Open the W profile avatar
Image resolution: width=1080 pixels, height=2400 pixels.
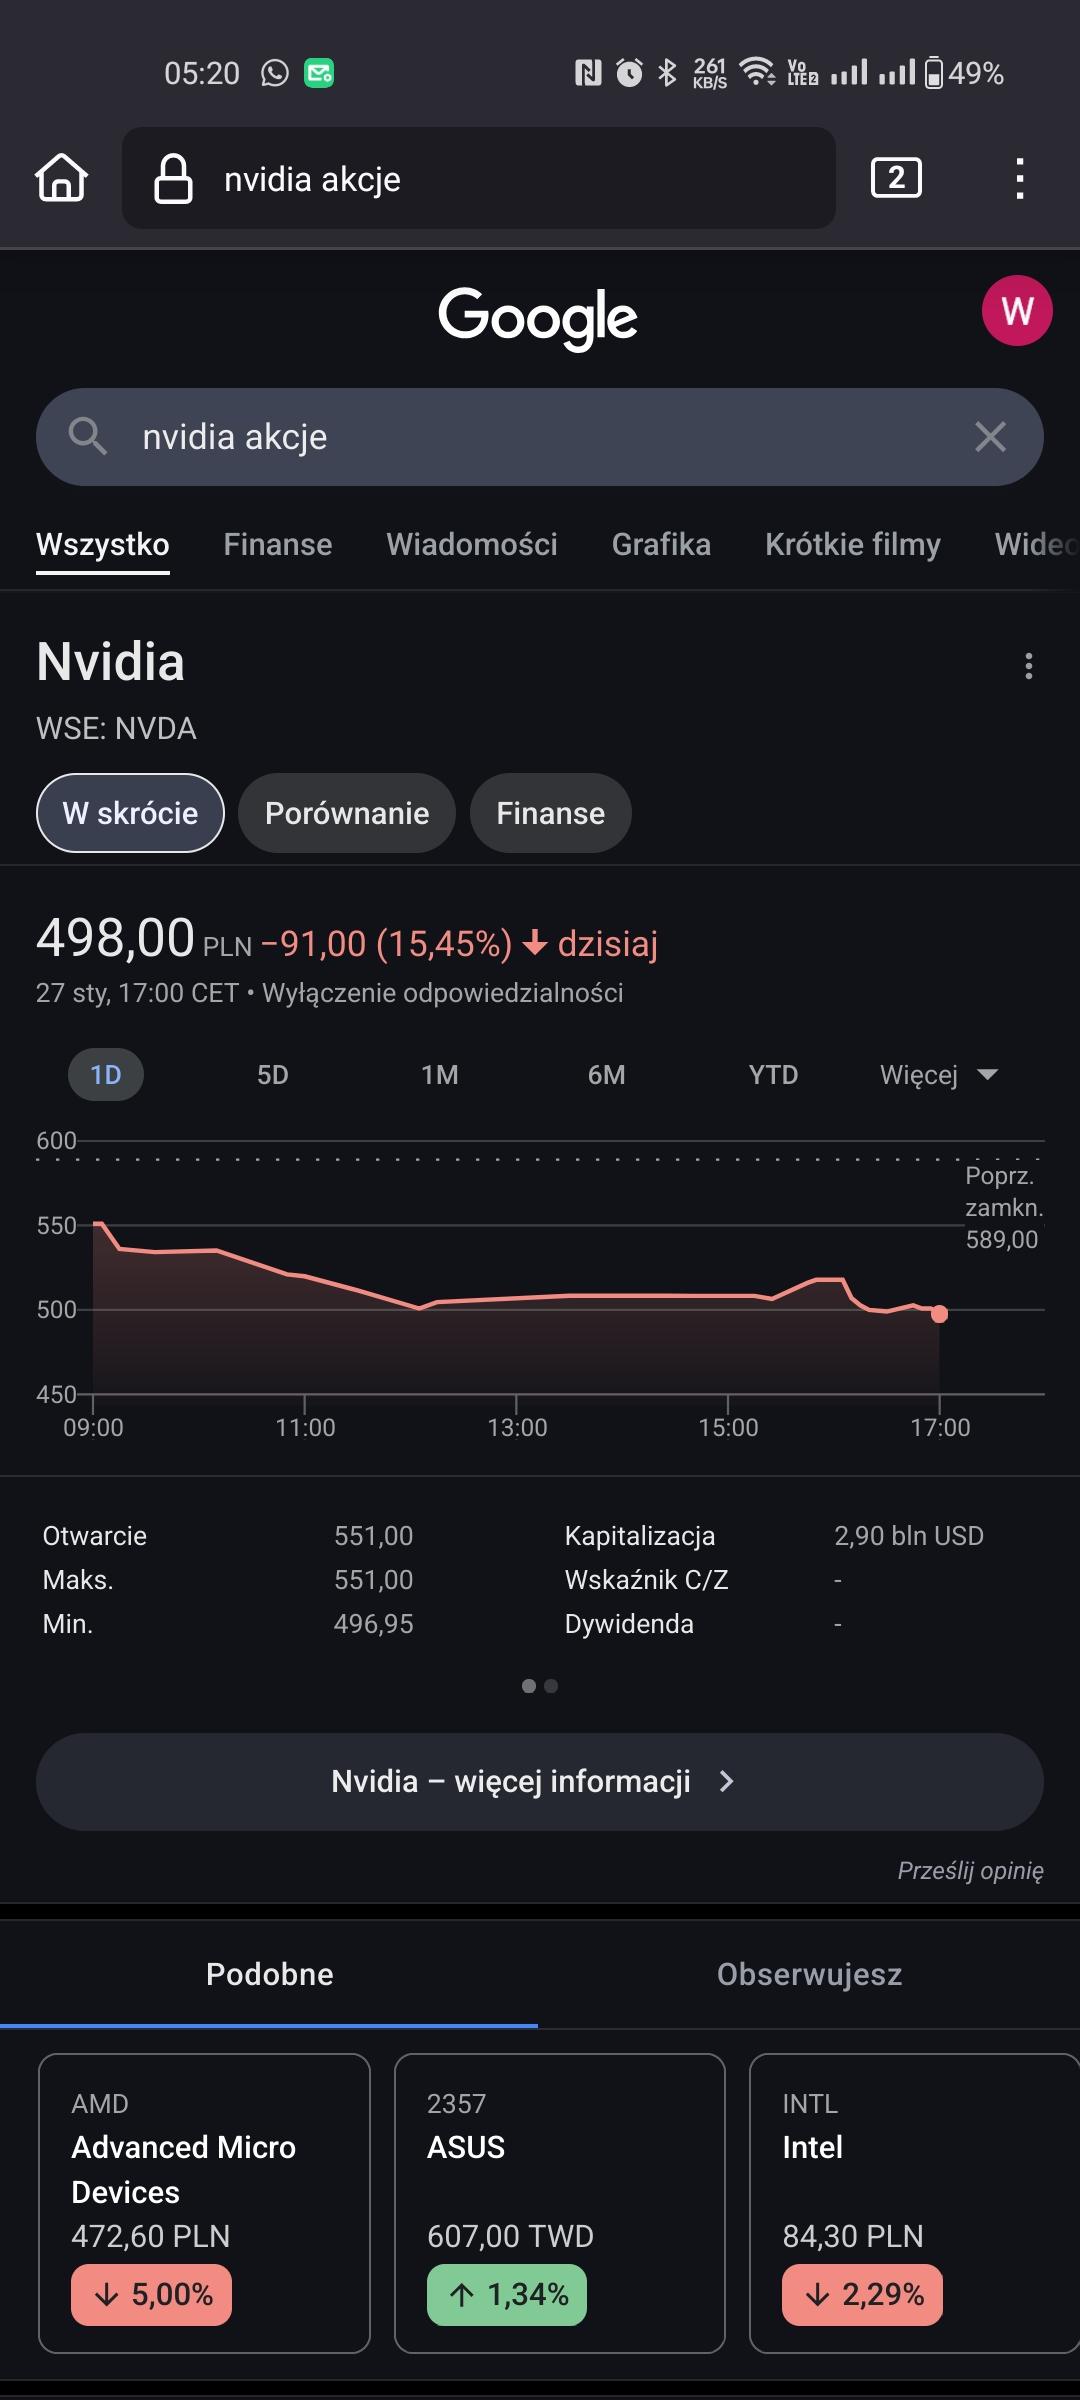coord(1016,311)
